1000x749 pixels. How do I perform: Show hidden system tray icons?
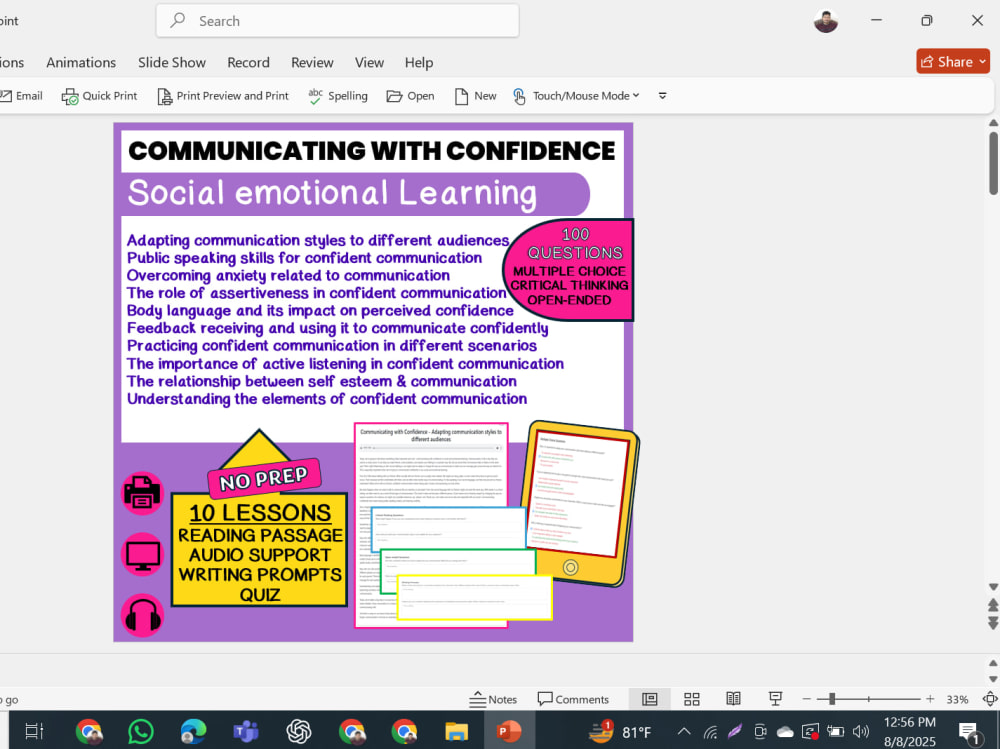684,731
